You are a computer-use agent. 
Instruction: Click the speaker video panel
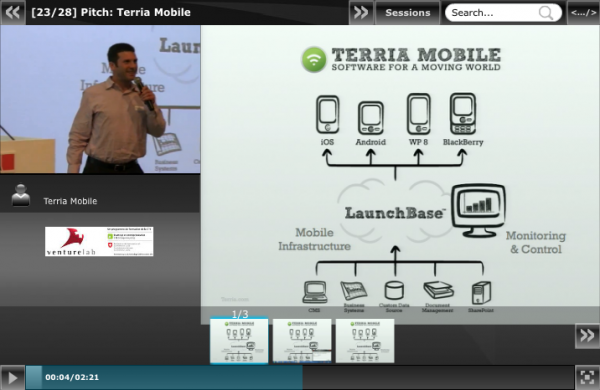tap(100, 99)
